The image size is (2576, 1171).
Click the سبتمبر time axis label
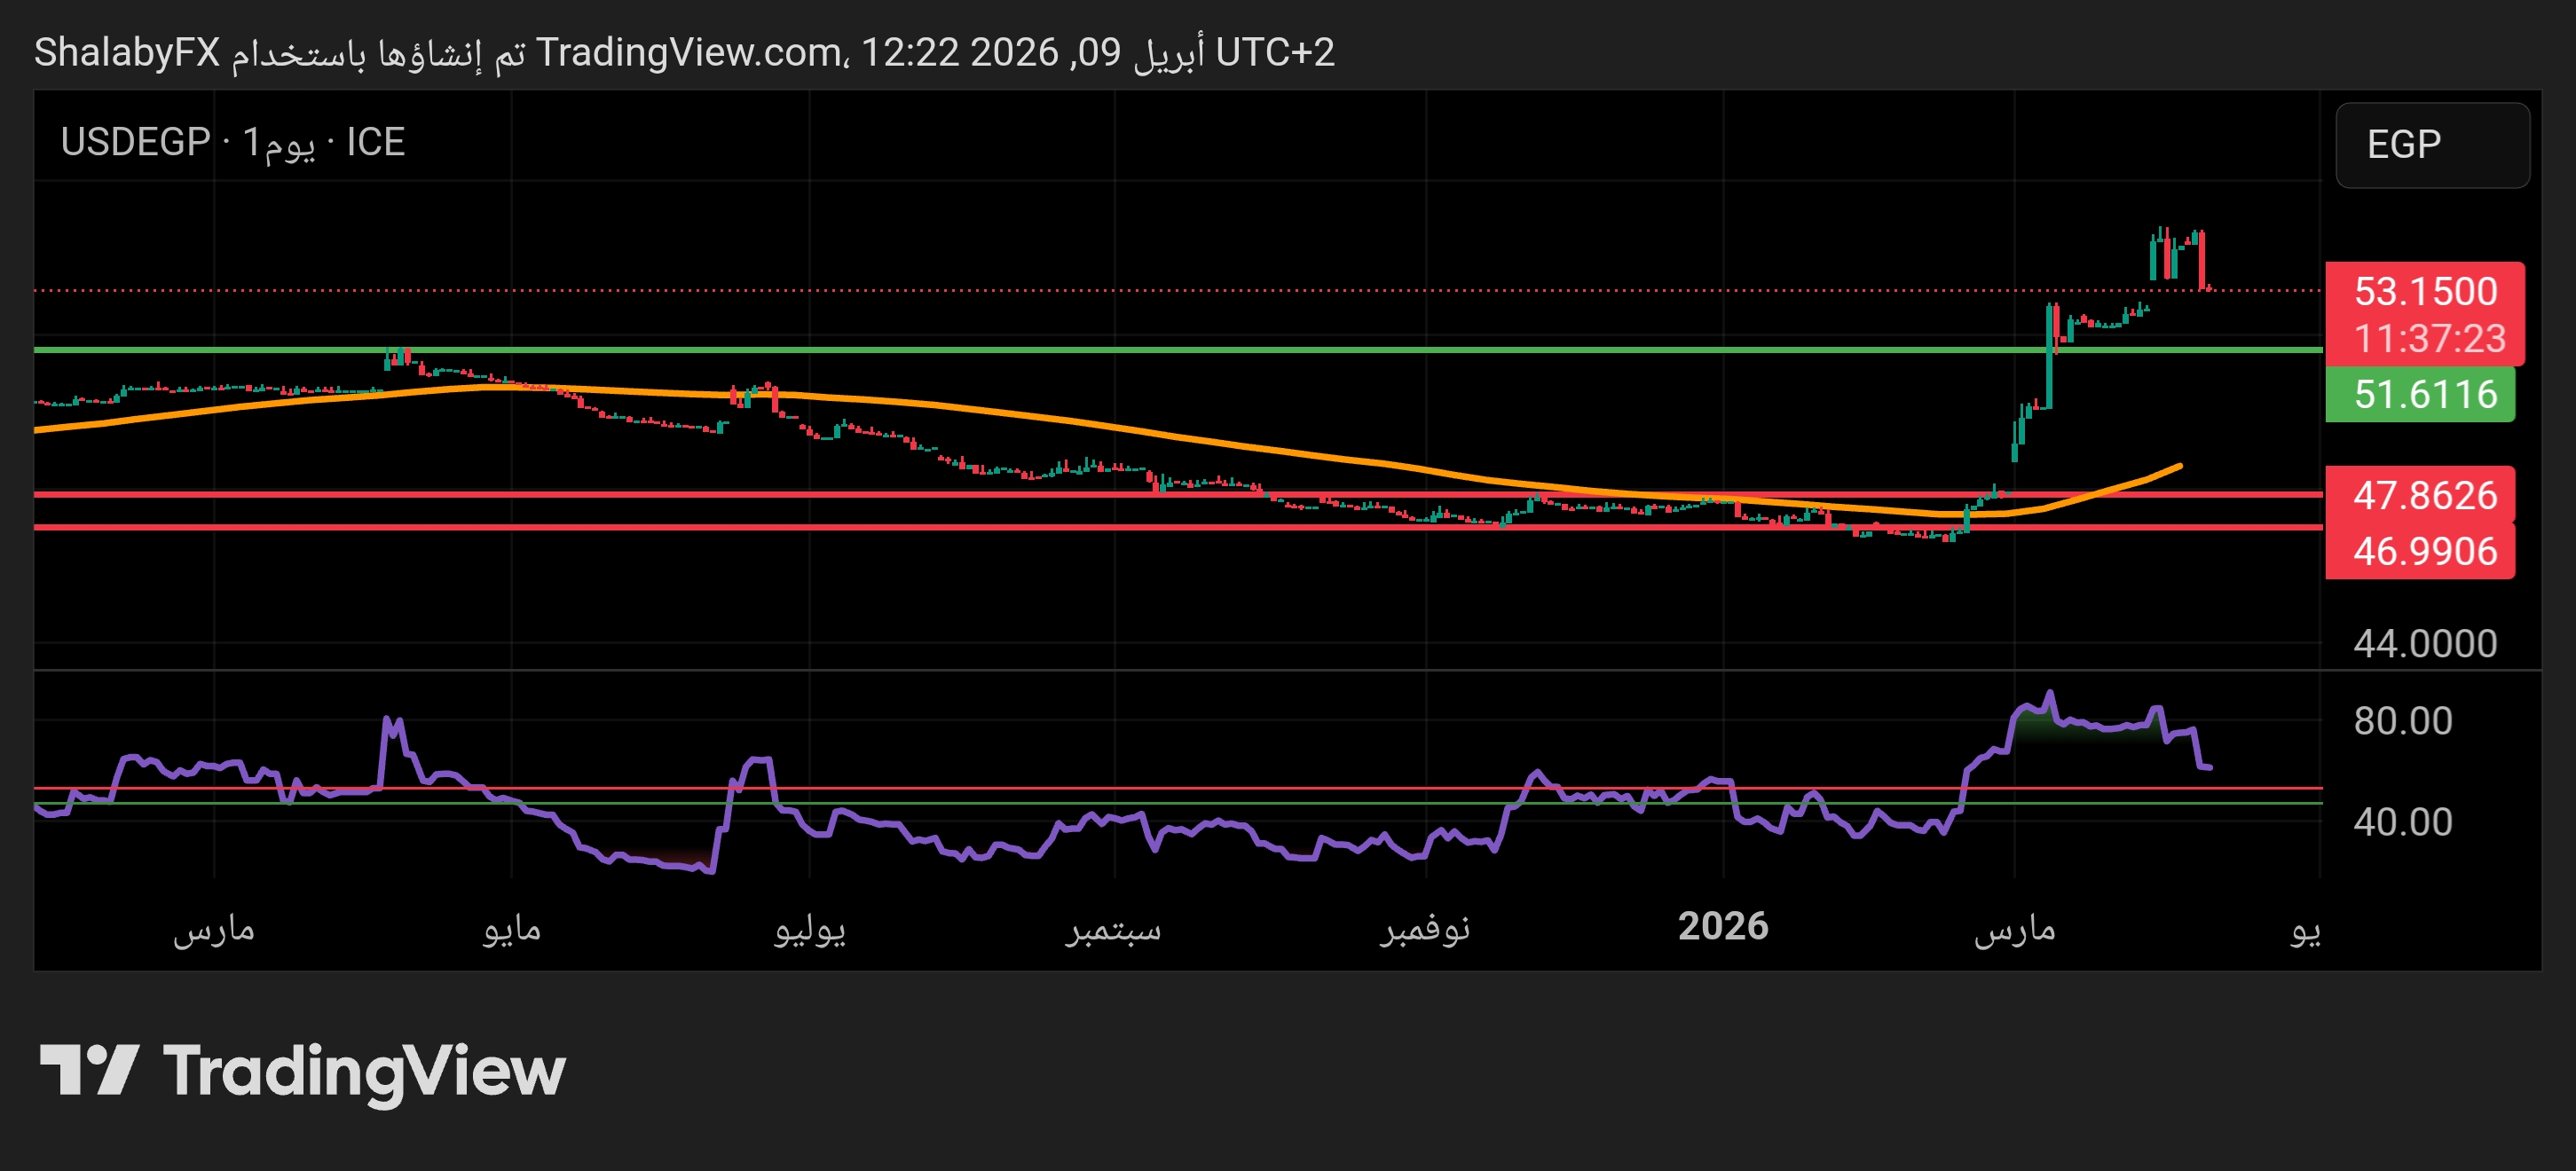click(x=1113, y=929)
